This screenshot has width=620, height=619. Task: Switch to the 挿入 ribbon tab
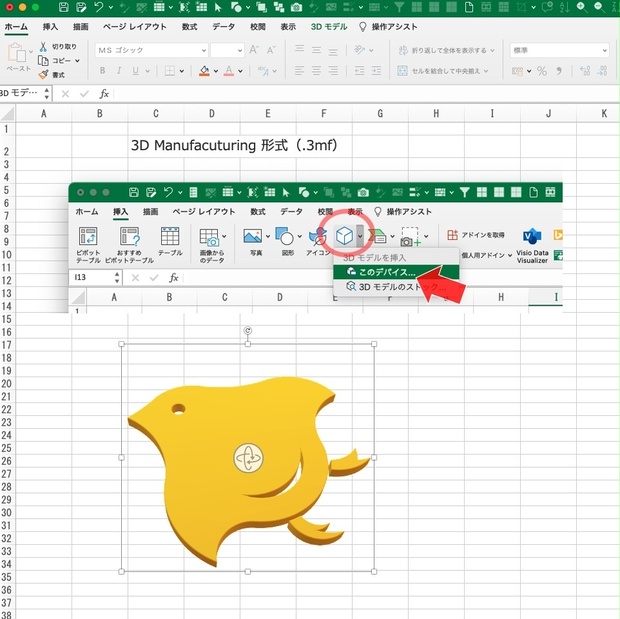(x=50, y=27)
